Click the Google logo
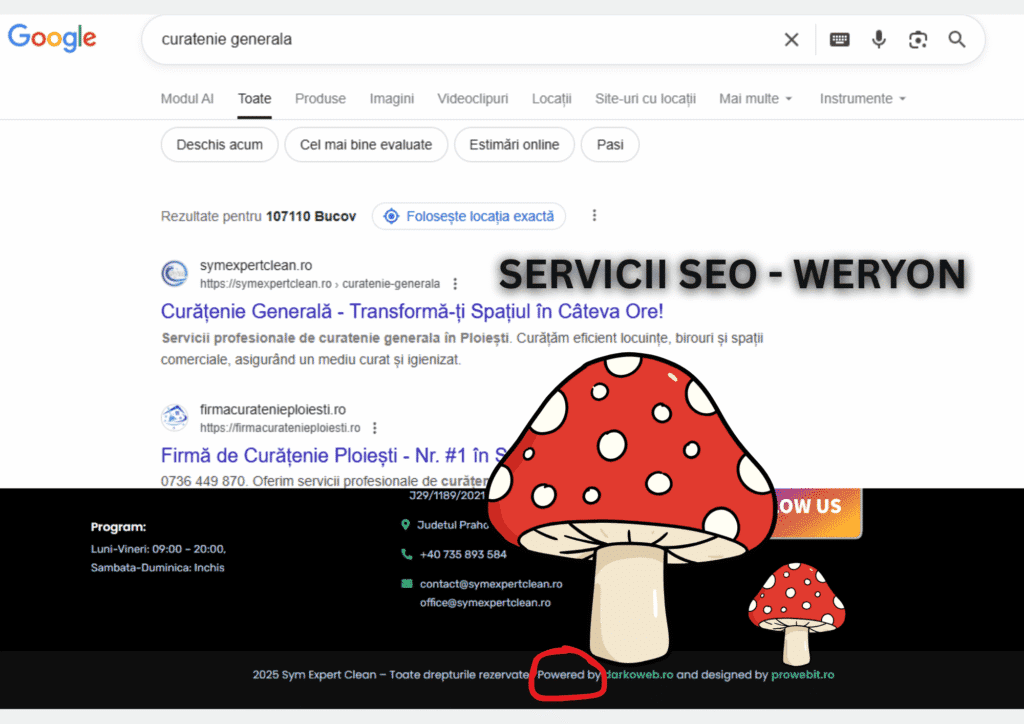1024x724 pixels. (51, 38)
